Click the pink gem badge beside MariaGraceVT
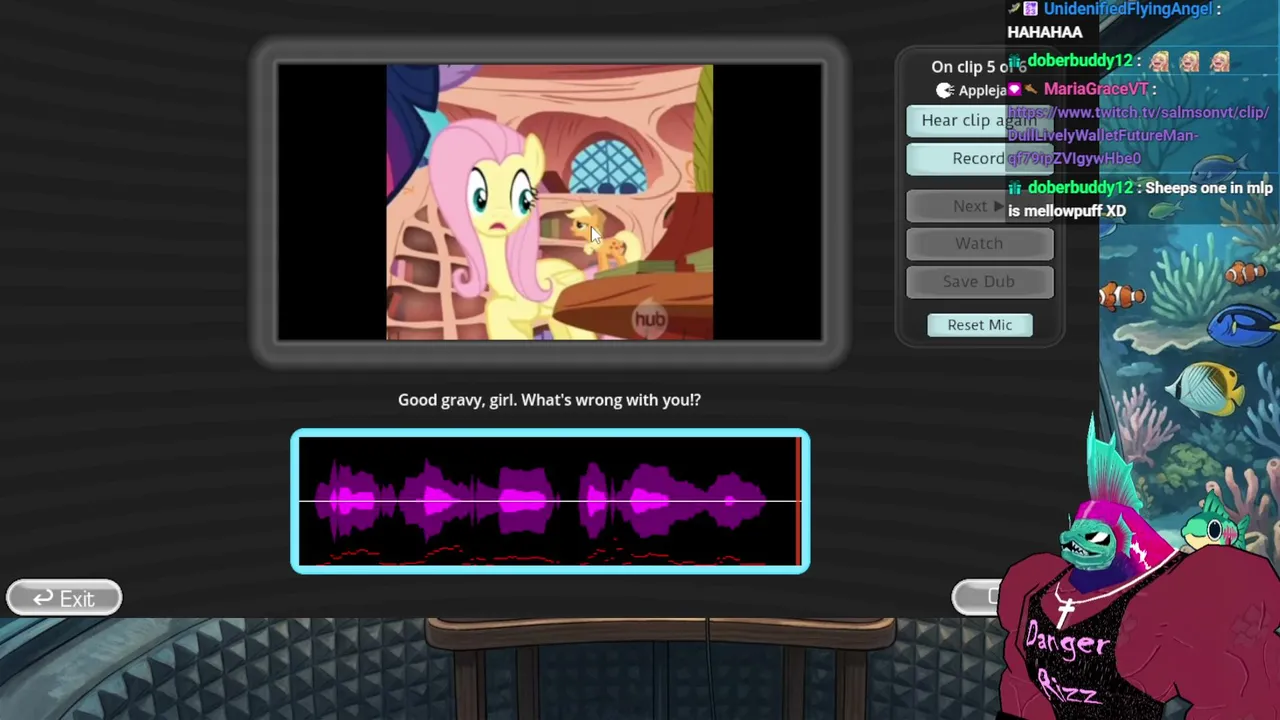Image resolution: width=1280 pixels, height=720 pixels. [1014, 90]
